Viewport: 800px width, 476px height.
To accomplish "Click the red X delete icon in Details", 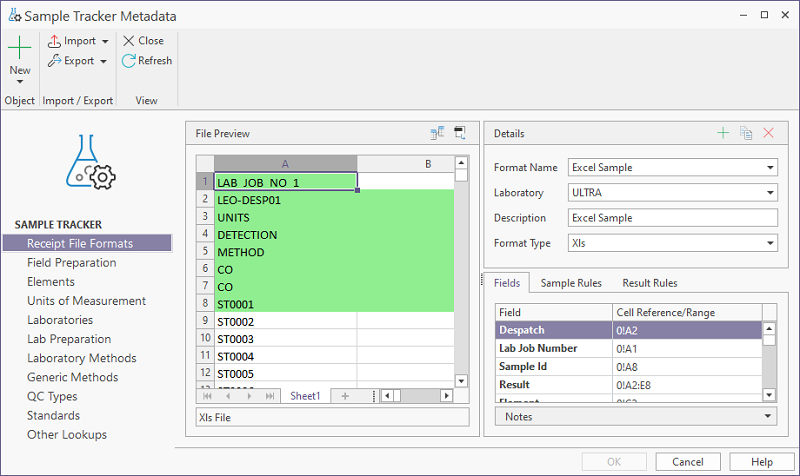I will [768, 133].
